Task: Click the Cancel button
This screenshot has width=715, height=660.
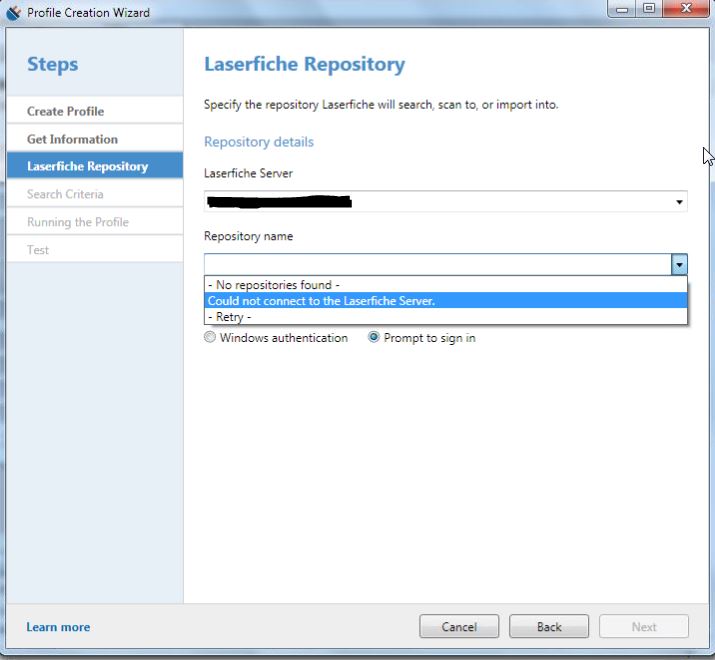Action: (x=459, y=627)
